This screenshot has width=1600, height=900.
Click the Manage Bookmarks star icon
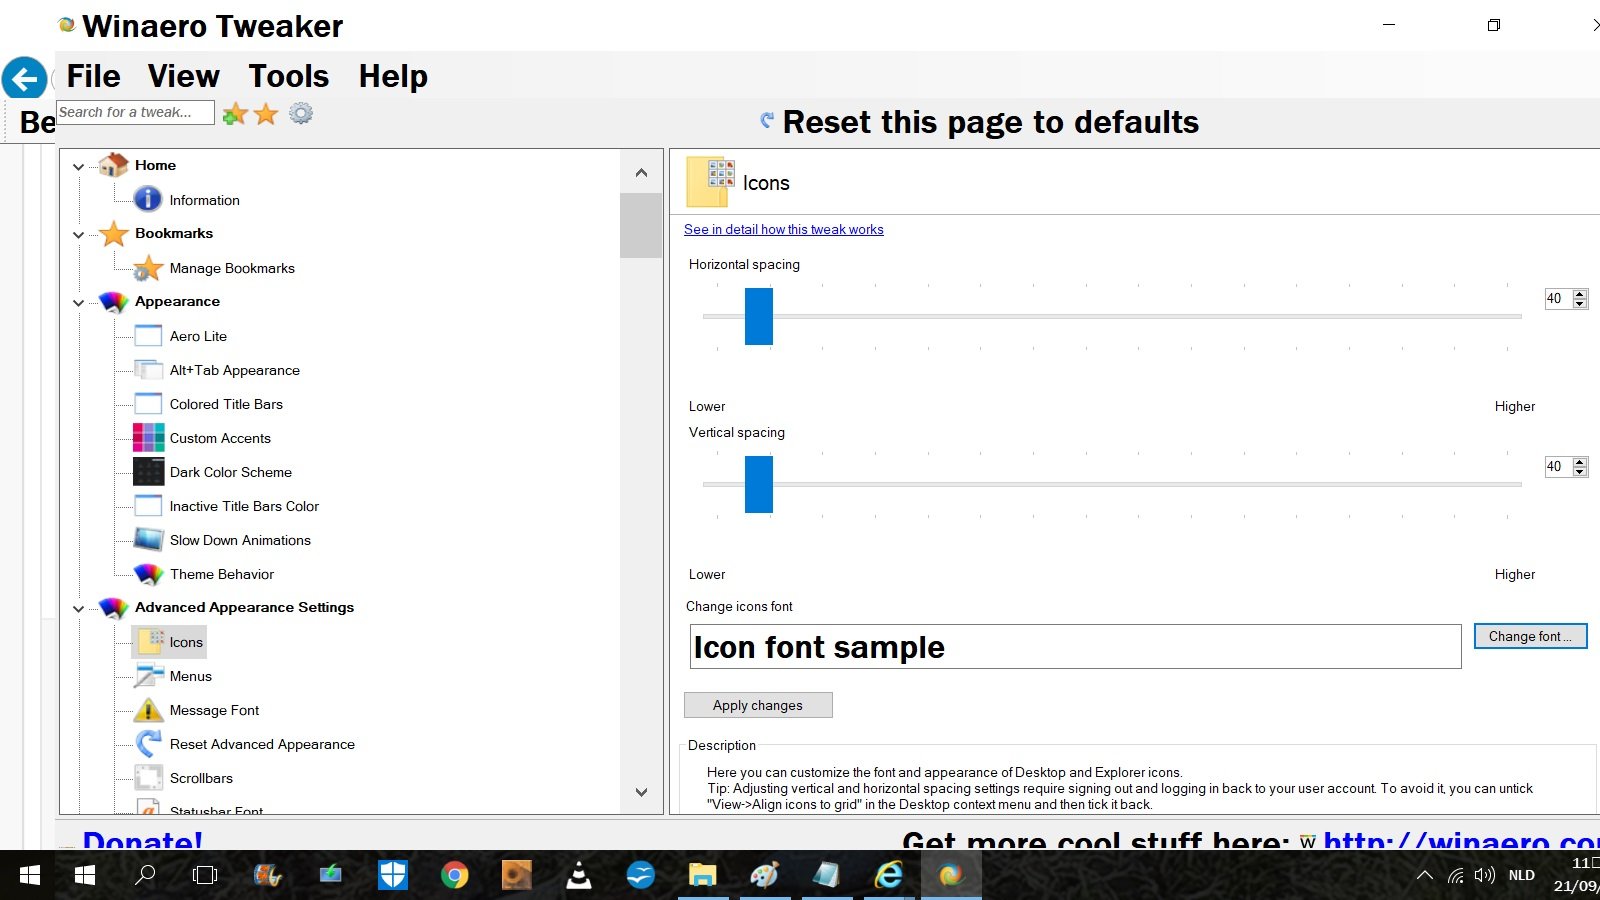click(x=148, y=268)
